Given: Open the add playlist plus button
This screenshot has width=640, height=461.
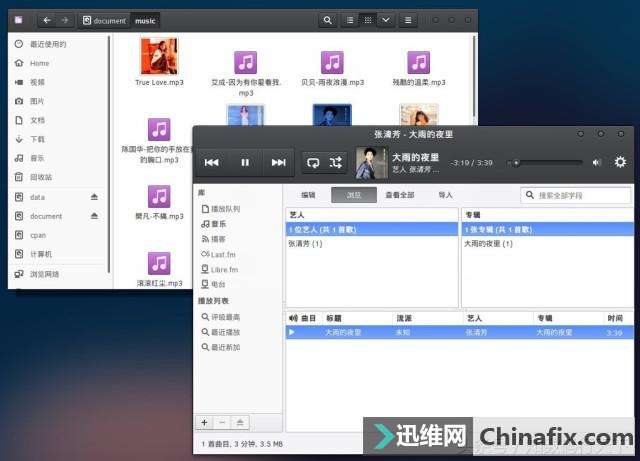Looking at the screenshot, I should [x=204, y=423].
